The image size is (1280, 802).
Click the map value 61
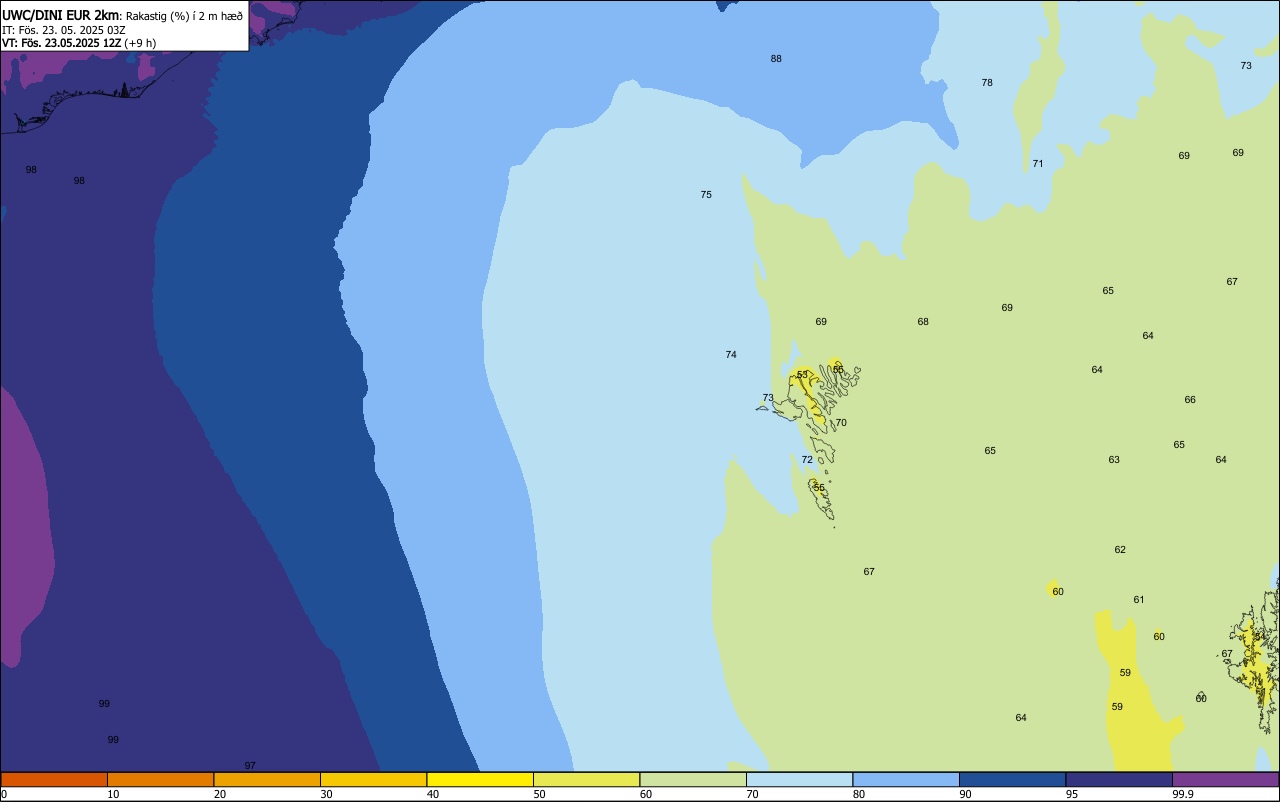(x=1139, y=600)
